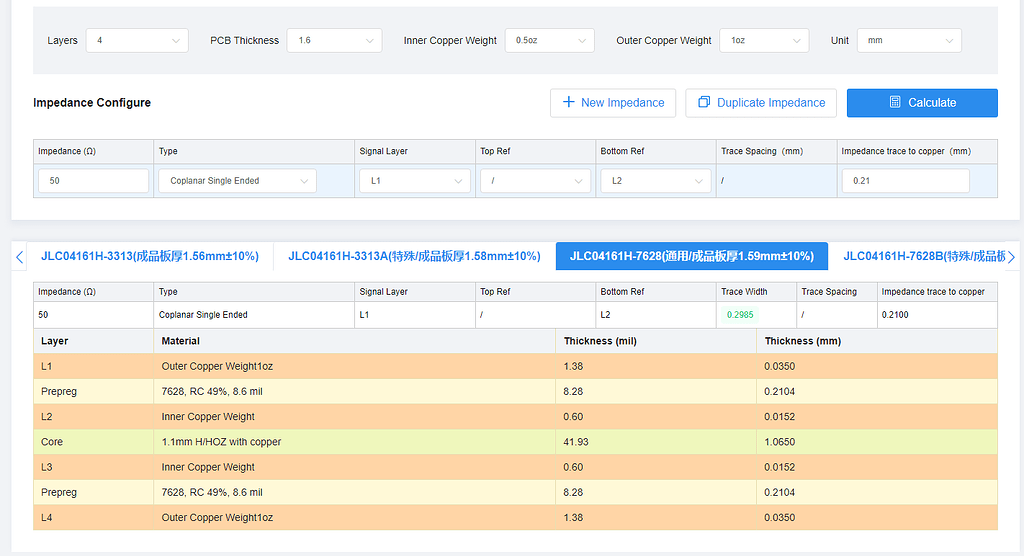Viewport: 1024px width, 556px height.
Task: Open the Layers dropdown
Action: click(137, 41)
